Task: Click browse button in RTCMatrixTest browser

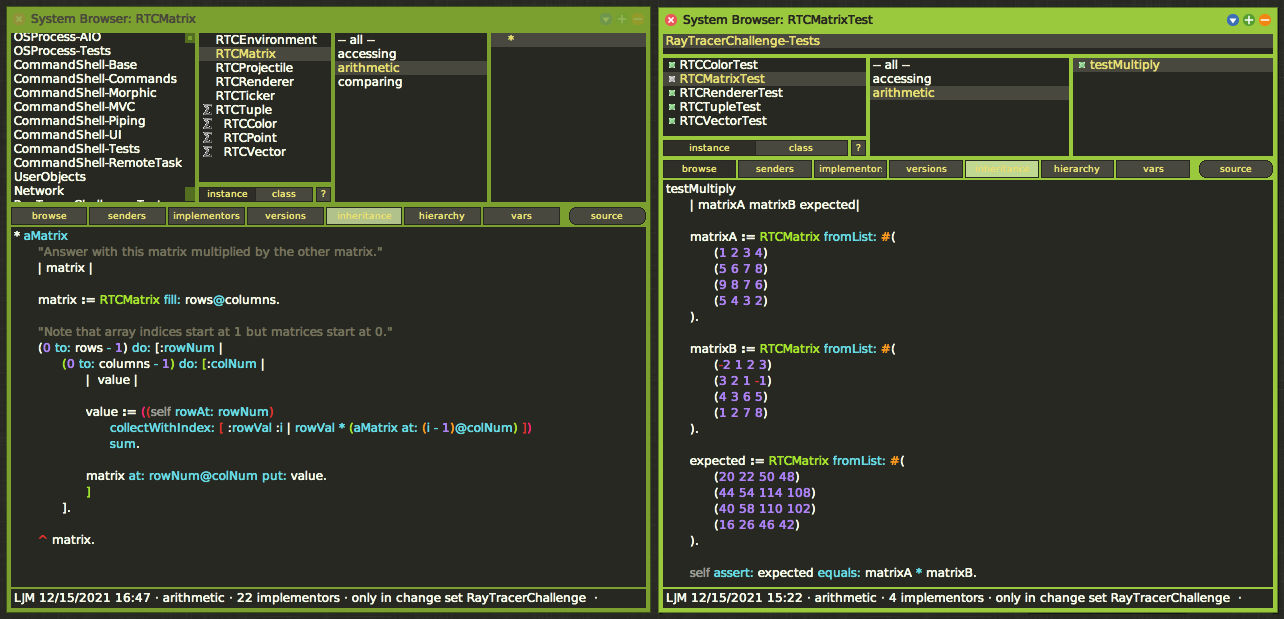Action: 700,169
